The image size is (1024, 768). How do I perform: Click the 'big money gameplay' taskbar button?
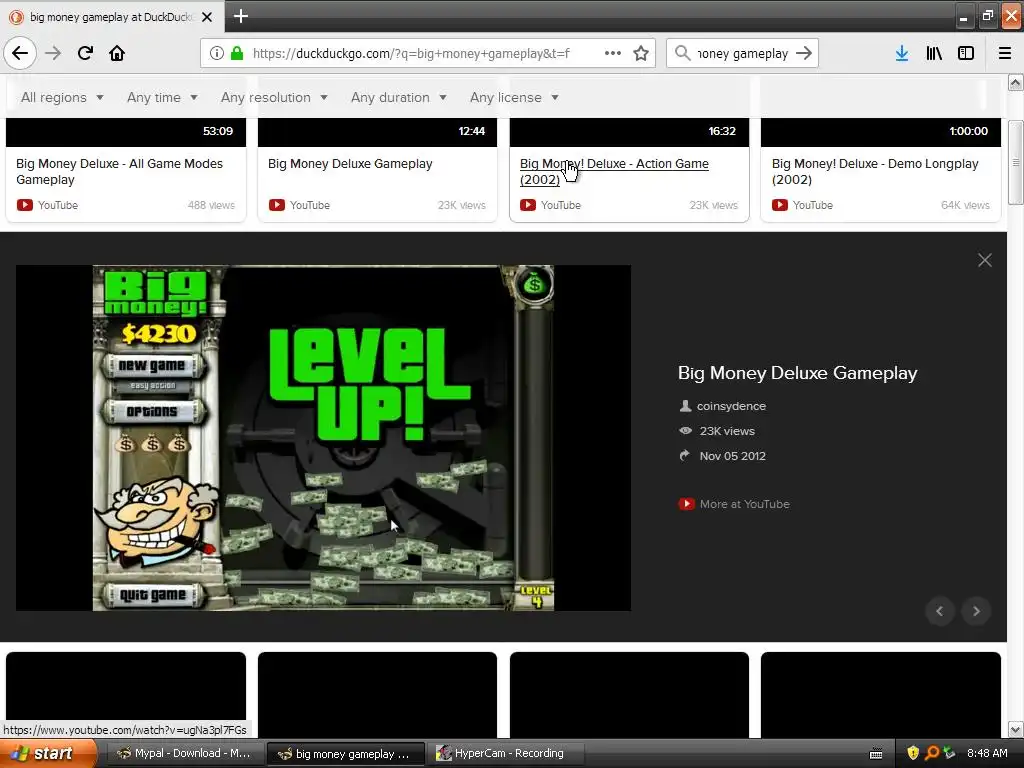tap(346, 753)
